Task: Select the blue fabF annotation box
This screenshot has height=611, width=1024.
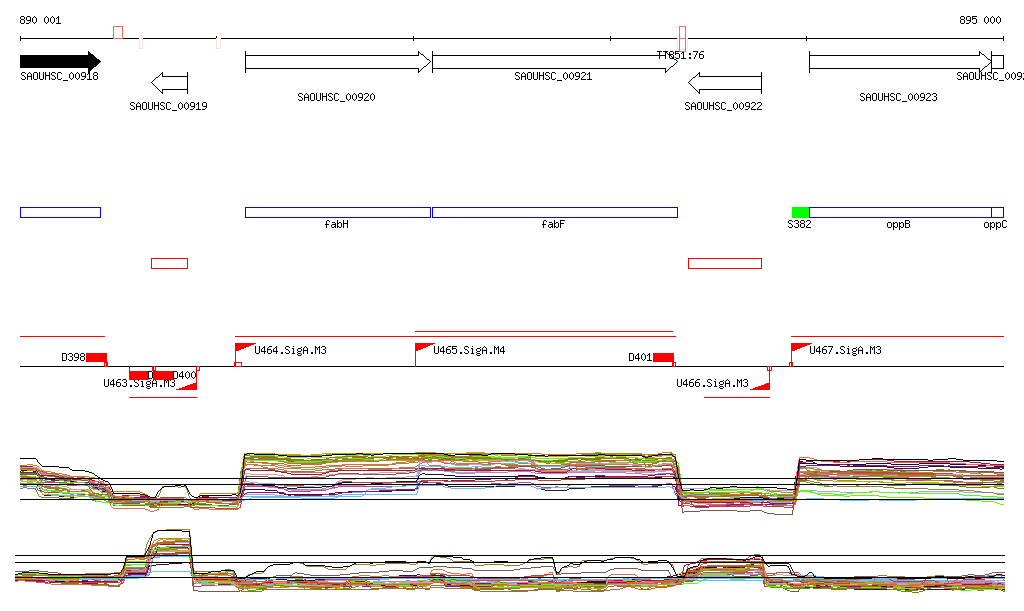Action: click(x=555, y=212)
